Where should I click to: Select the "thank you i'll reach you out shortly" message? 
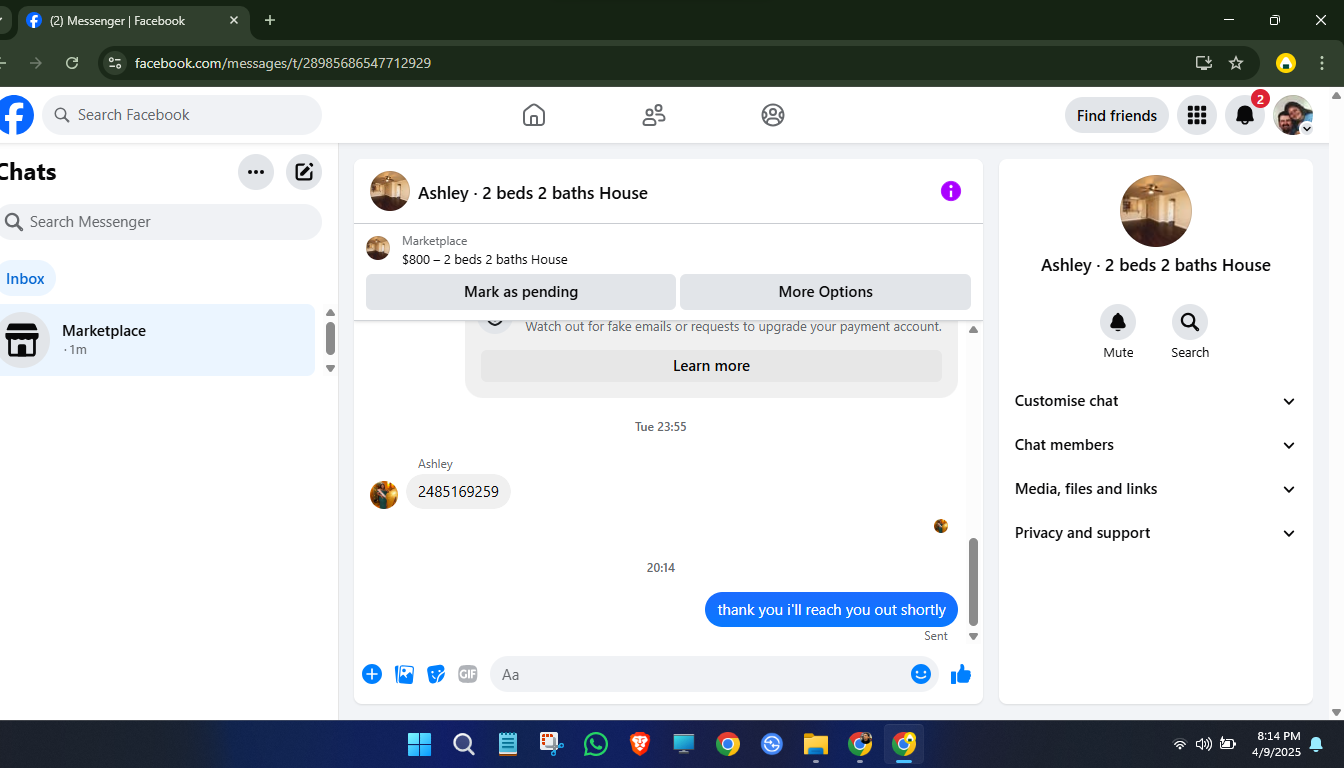click(831, 609)
